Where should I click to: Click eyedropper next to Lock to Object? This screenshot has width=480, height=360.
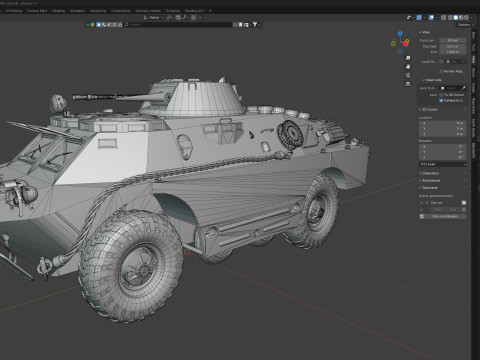pyautogui.click(x=464, y=88)
